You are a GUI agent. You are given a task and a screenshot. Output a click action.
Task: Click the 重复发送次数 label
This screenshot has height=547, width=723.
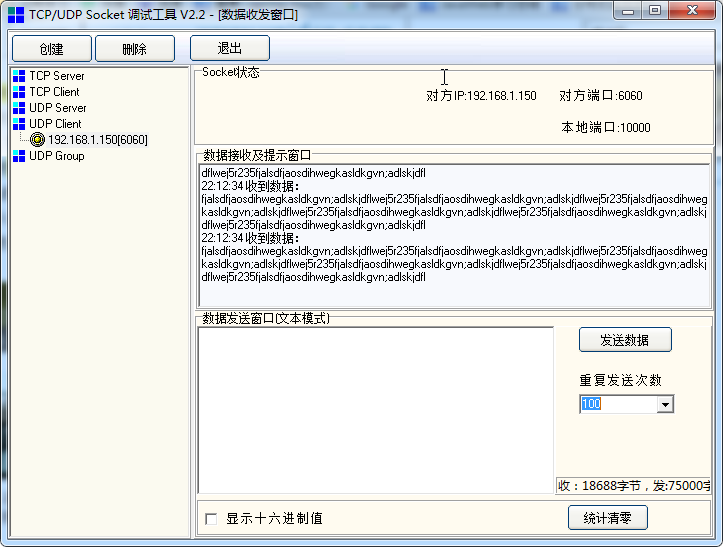coord(621,381)
